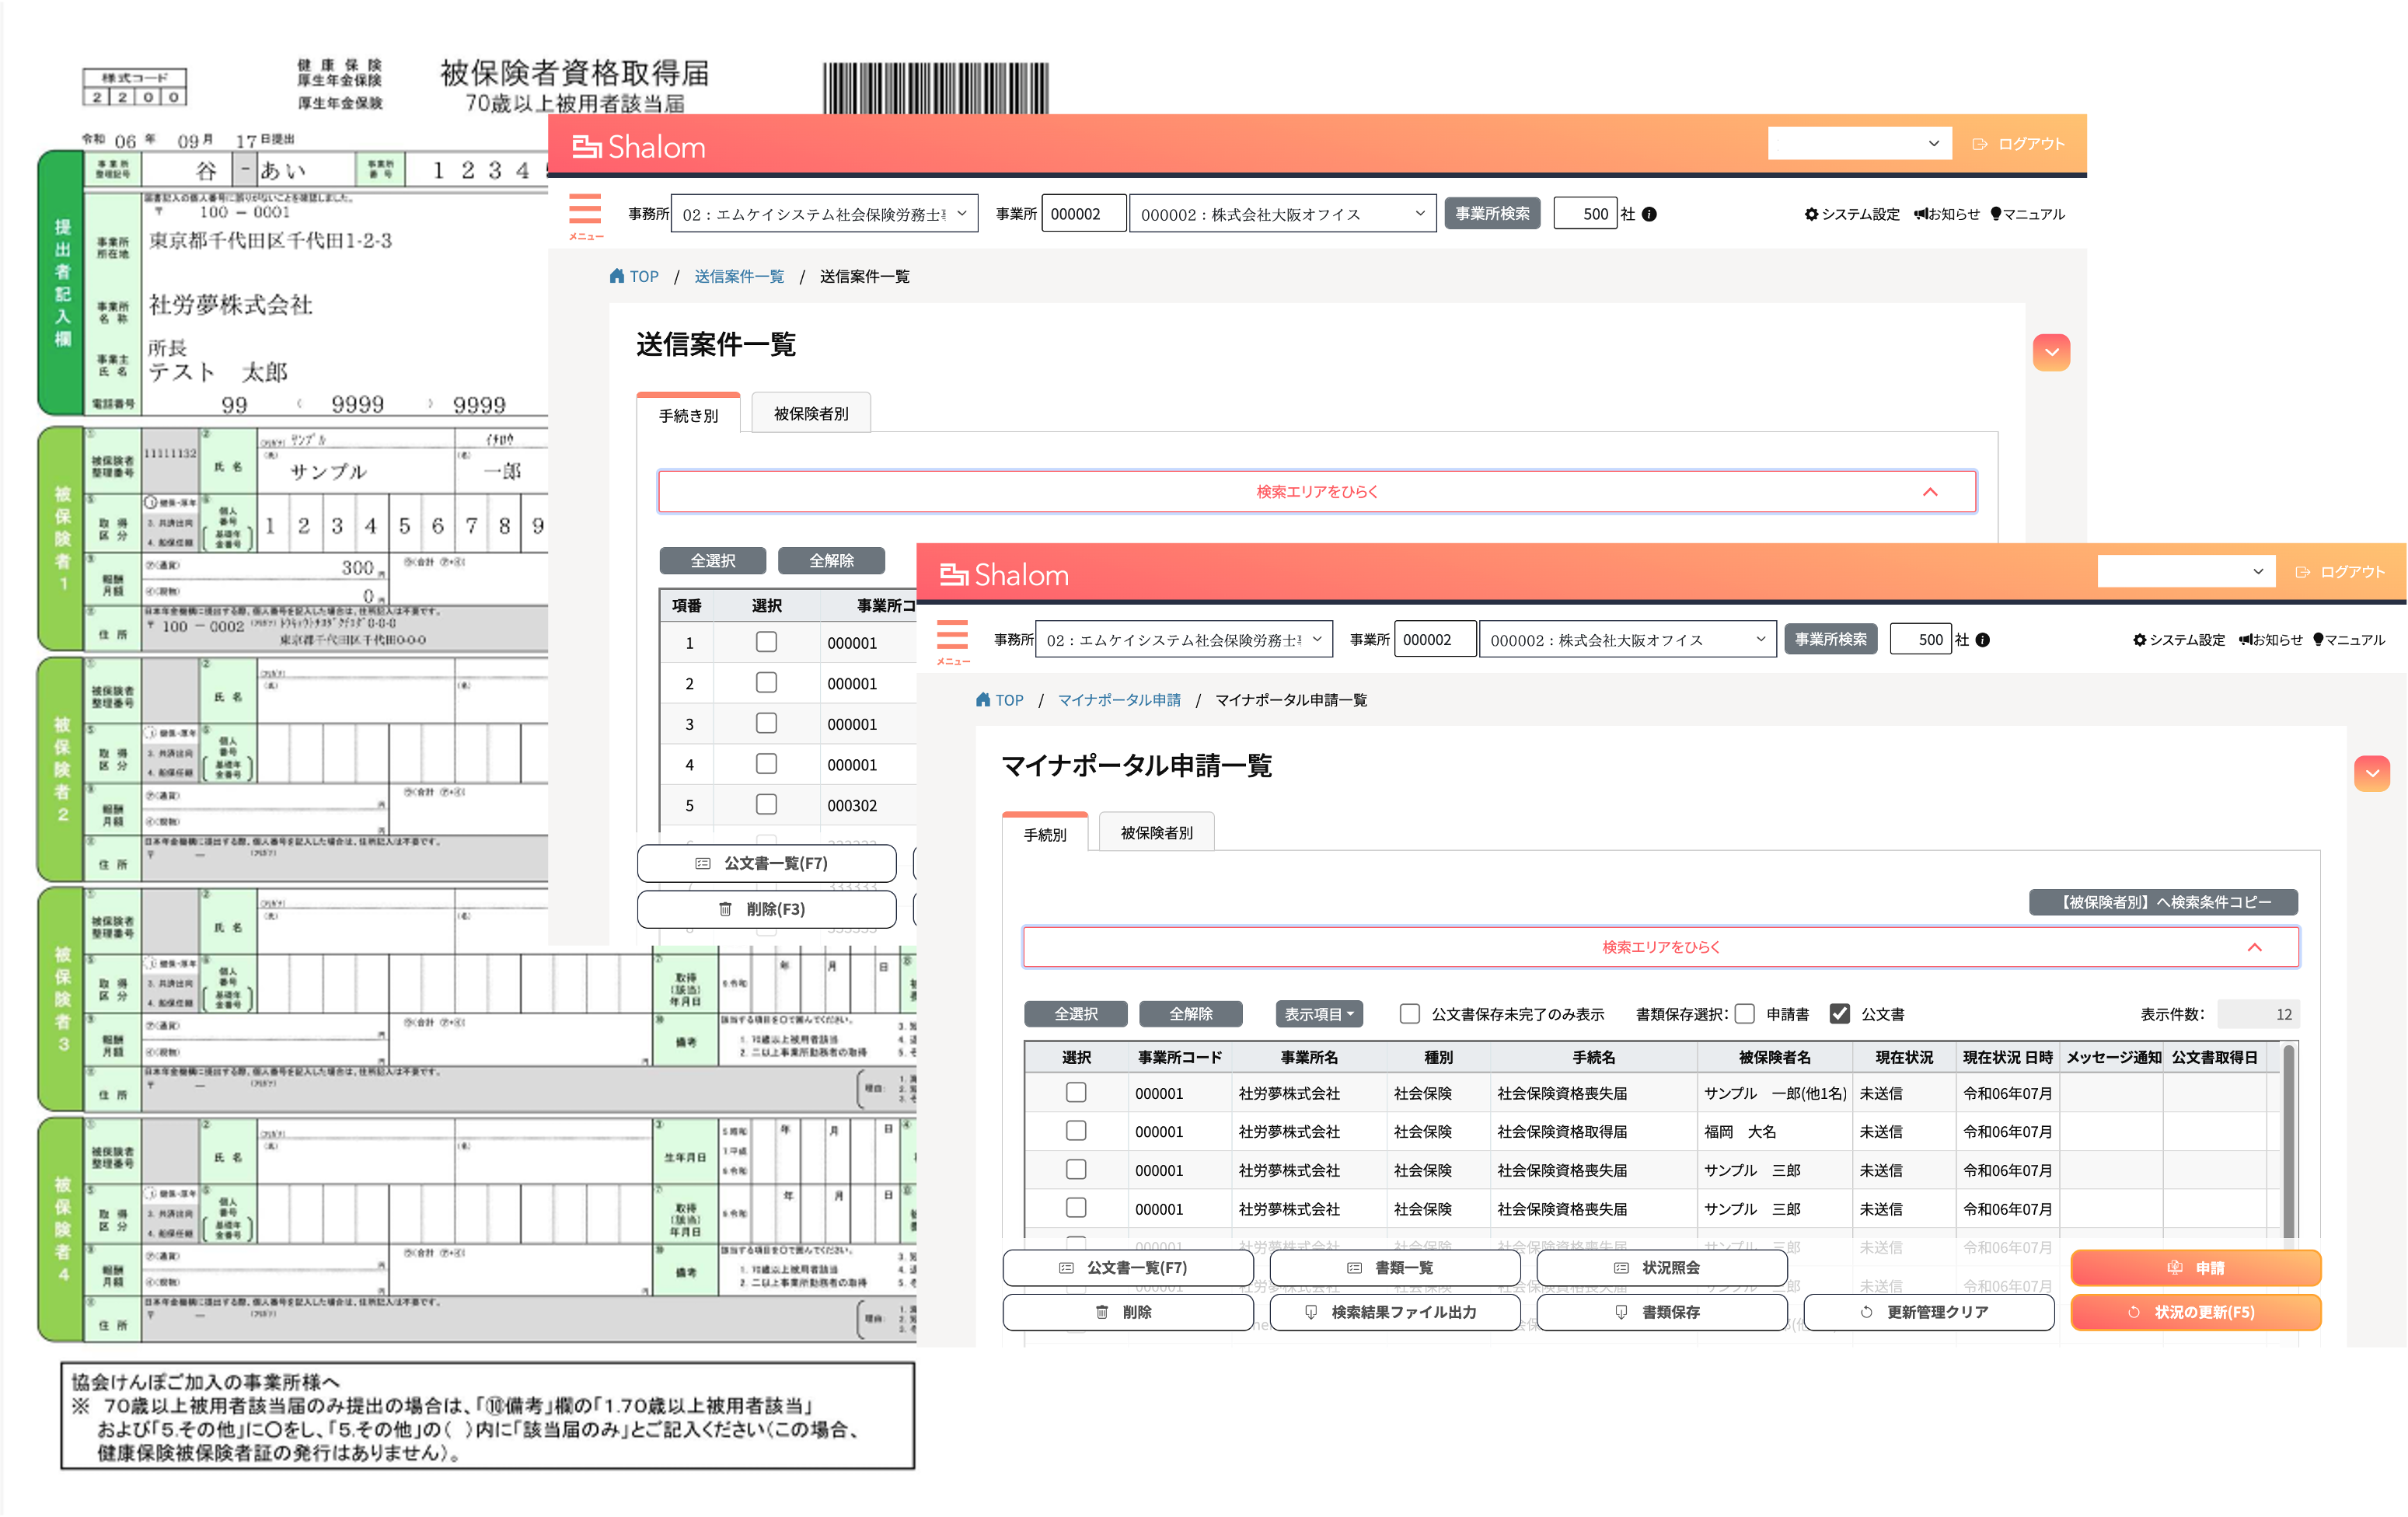Viewport: 2408px width, 1517px height.
Task: Open the 事務所 dropdown in the back window
Action: 824,214
